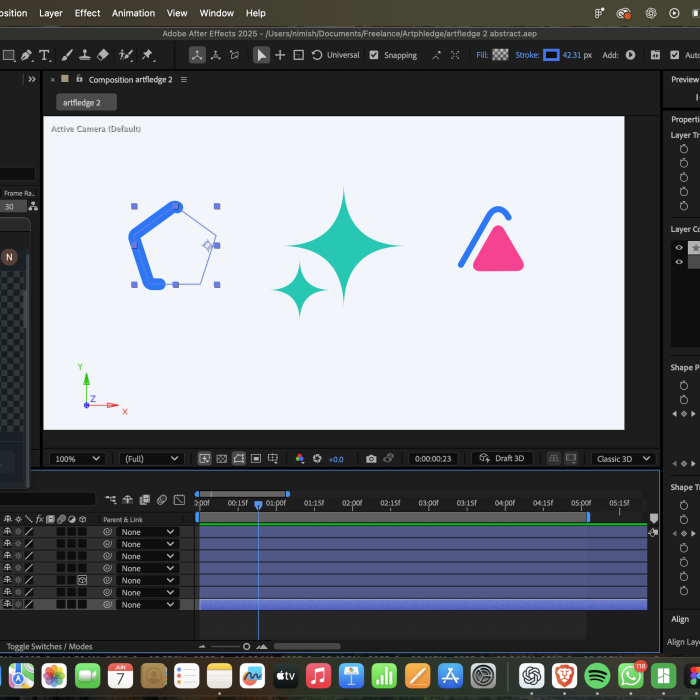The image size is (700, 700).
Task: Click the snapshot camera icon in viewer
Action: click(x=371, y=459)
